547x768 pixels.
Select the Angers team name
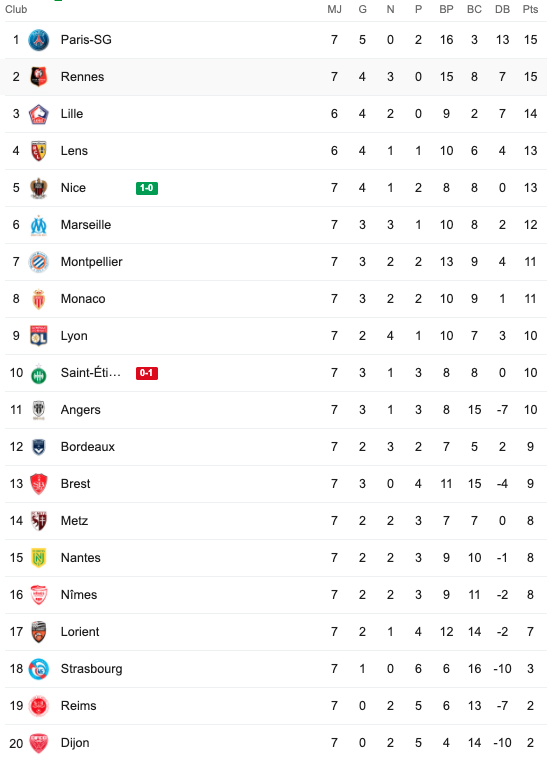[80, 410]
